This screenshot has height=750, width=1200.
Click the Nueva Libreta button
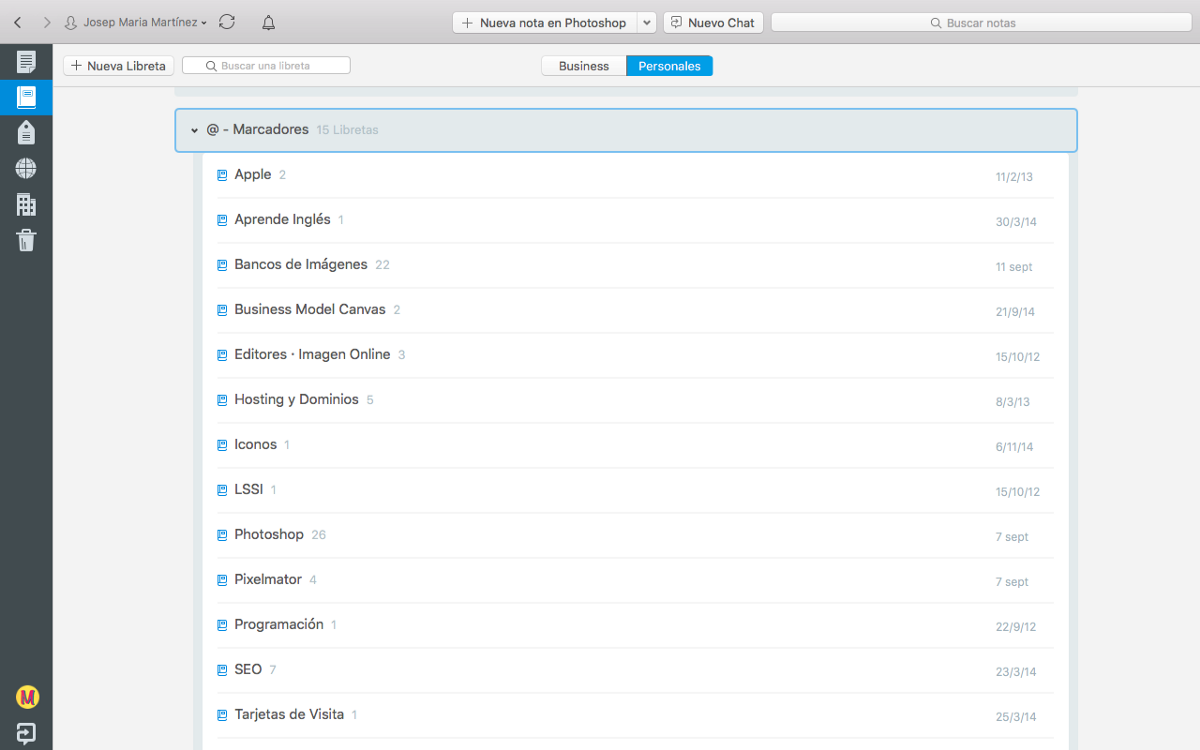tap(119, 66)
